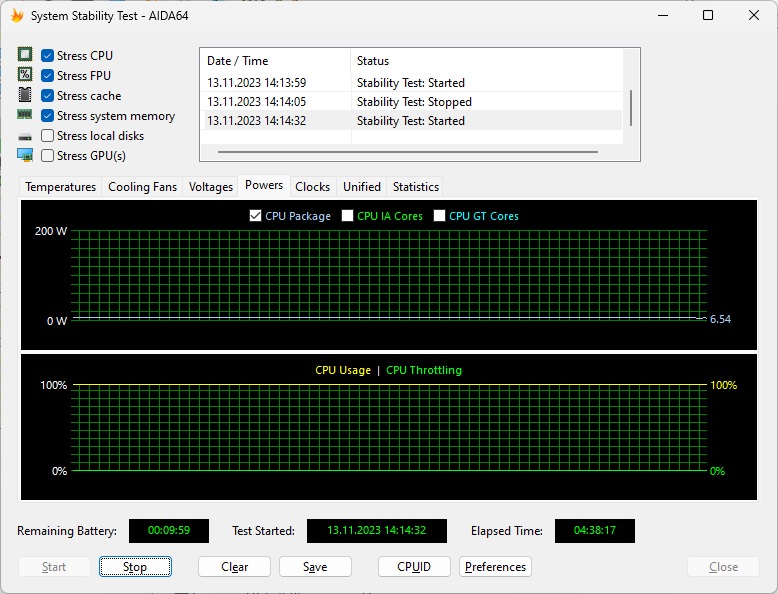Switch to the Voltages tab
The width and height of the screenshot is (778, 594).
pyautogui.click(x=211, y=187)
